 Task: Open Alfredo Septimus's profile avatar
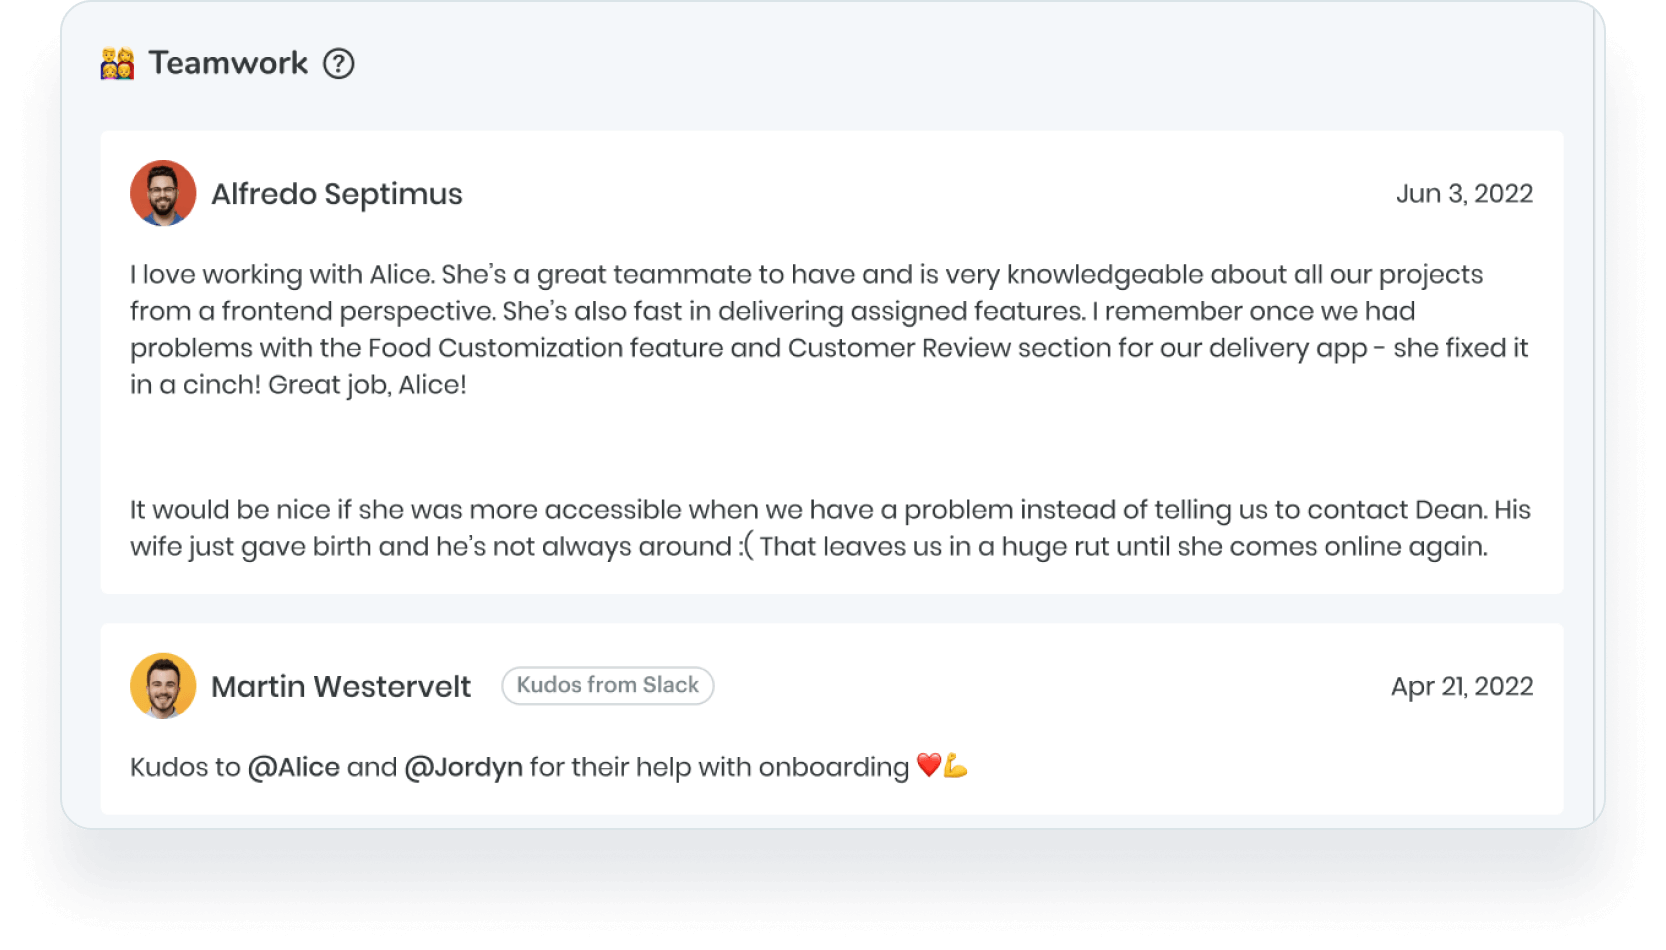[163, 193]
